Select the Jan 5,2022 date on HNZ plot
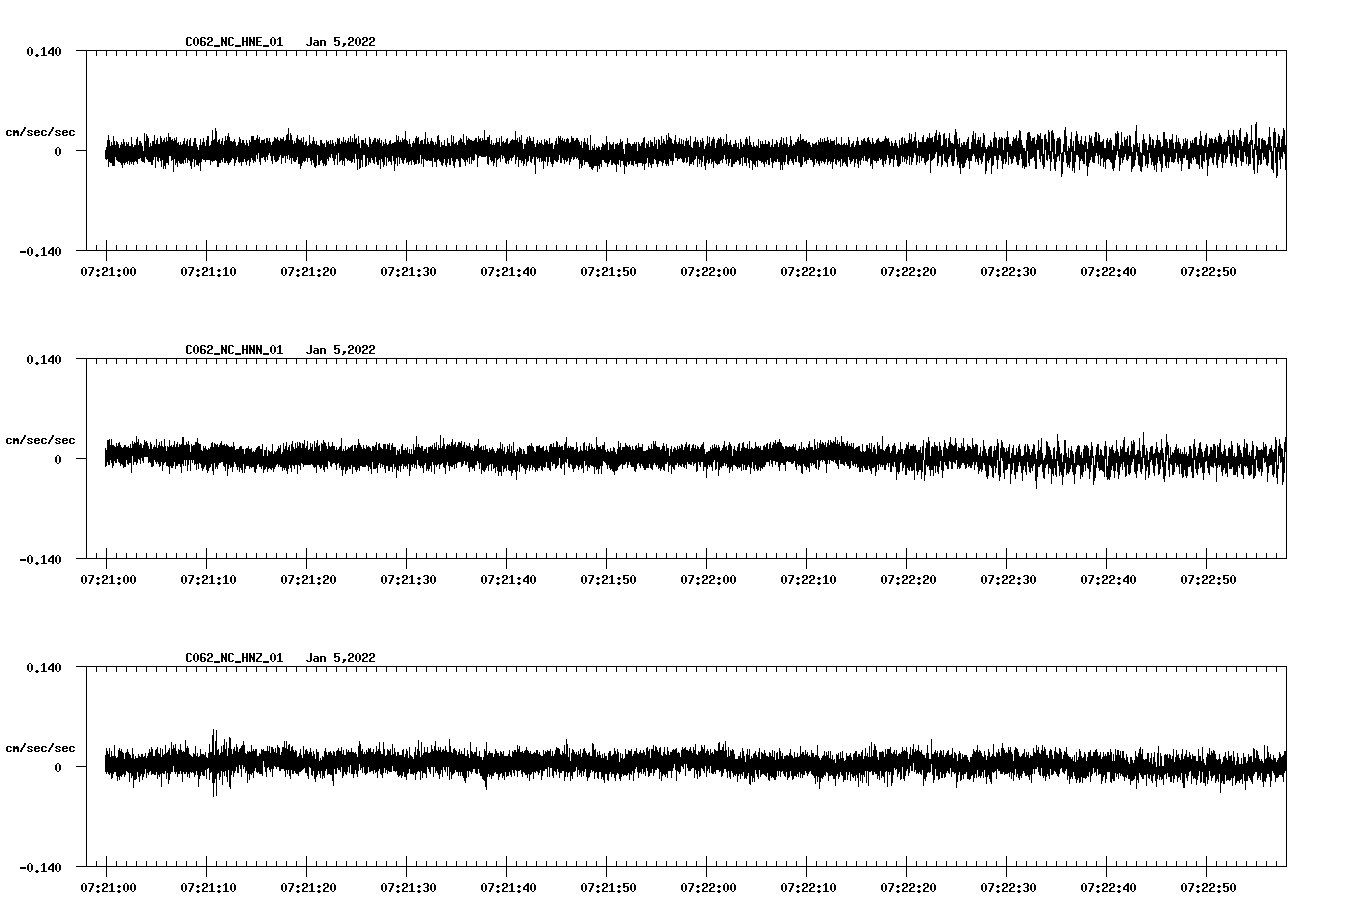 point(341,658)
